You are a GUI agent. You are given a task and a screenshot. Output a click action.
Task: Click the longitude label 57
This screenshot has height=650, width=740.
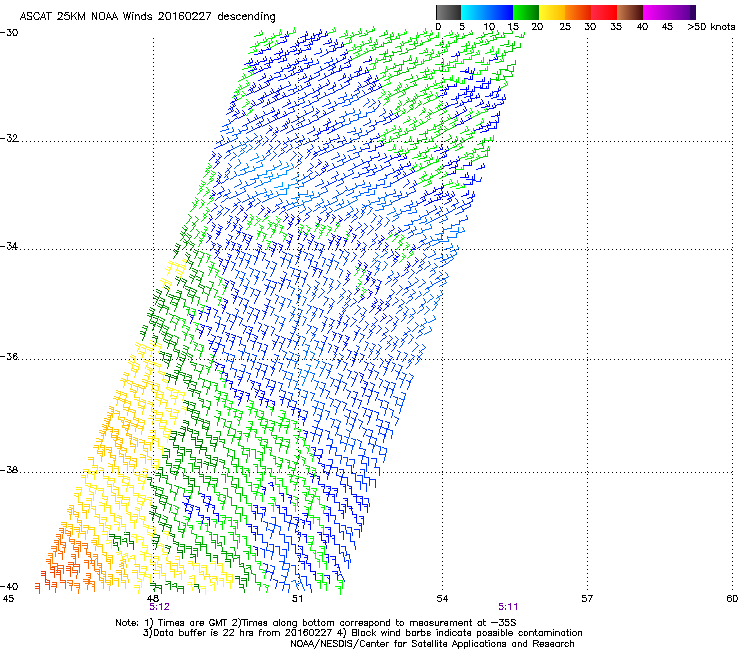tap(587, 599)
